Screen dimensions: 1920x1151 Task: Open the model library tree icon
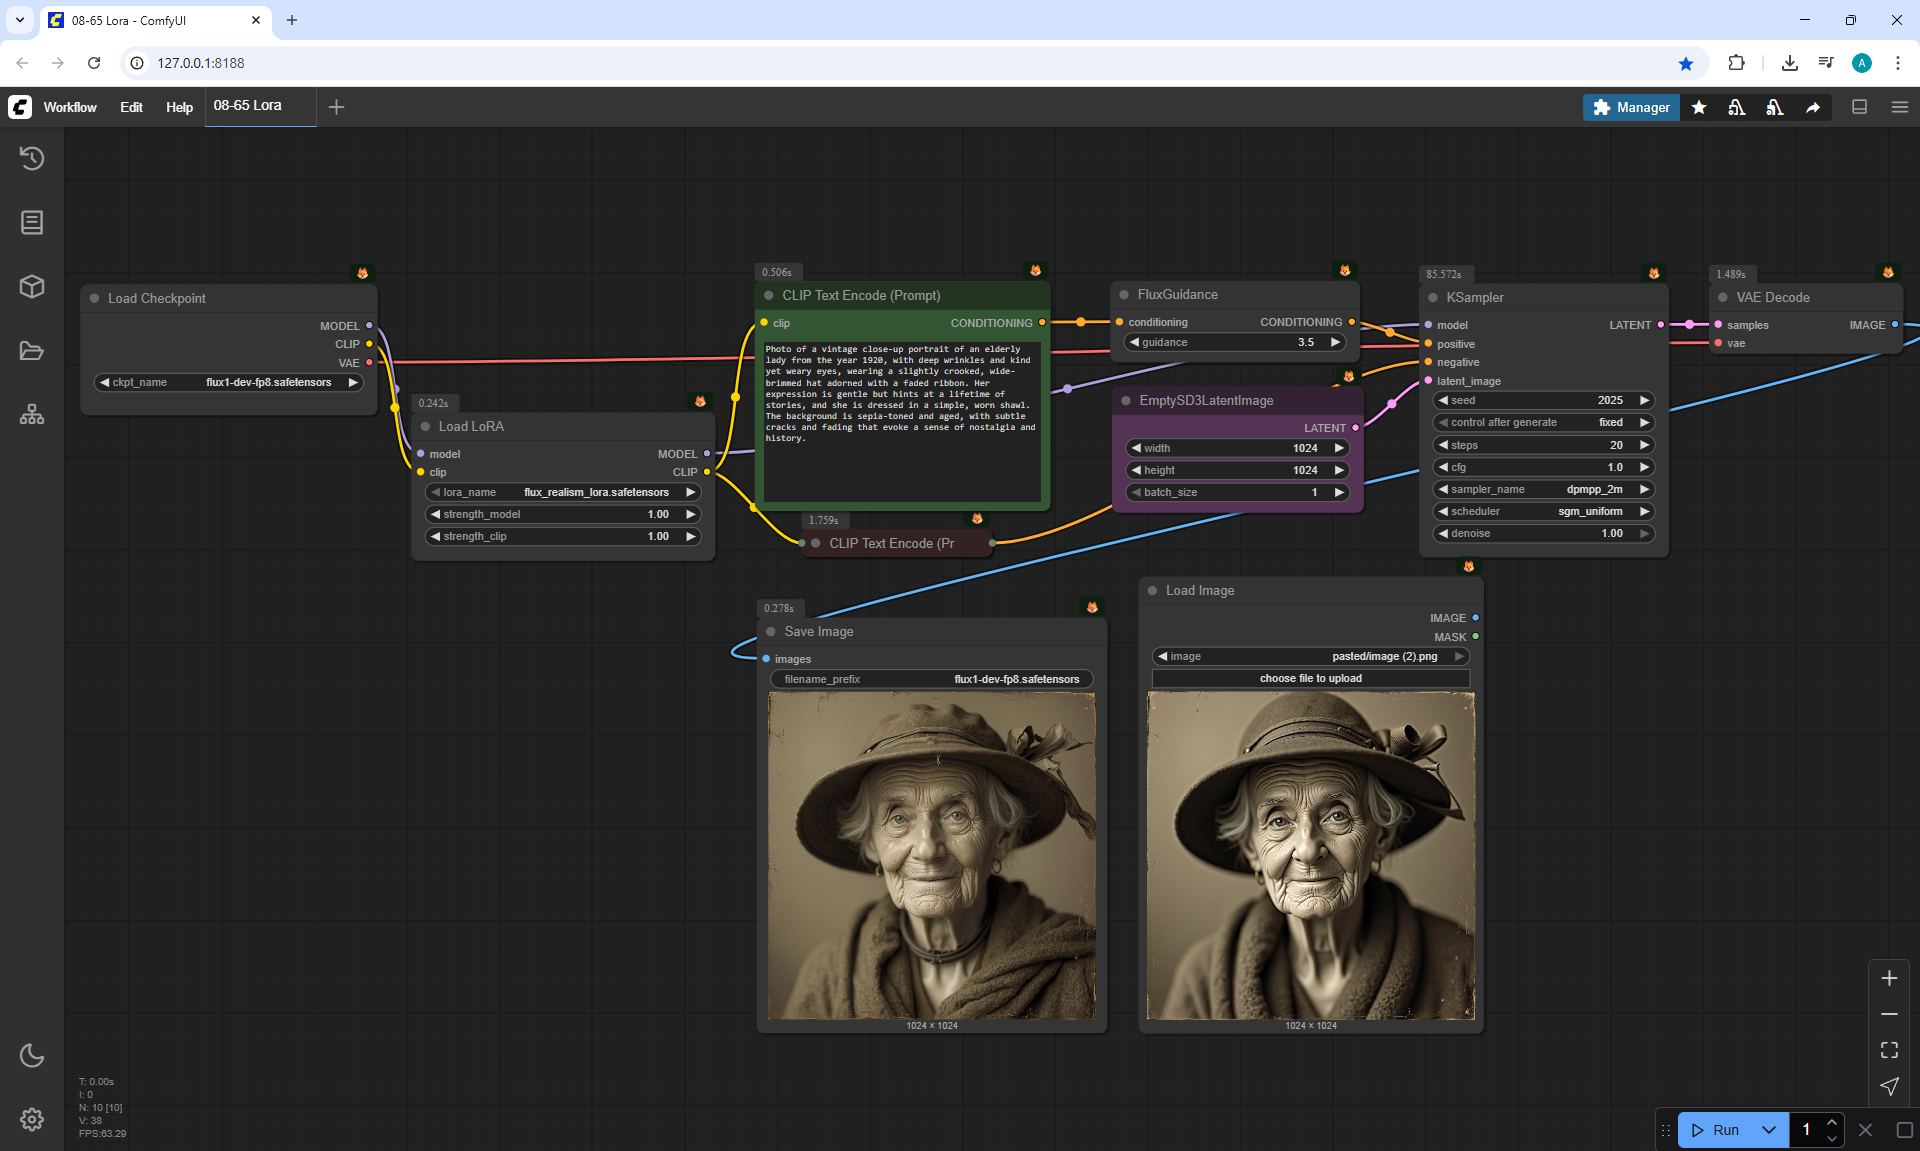(x=32, y=414)
